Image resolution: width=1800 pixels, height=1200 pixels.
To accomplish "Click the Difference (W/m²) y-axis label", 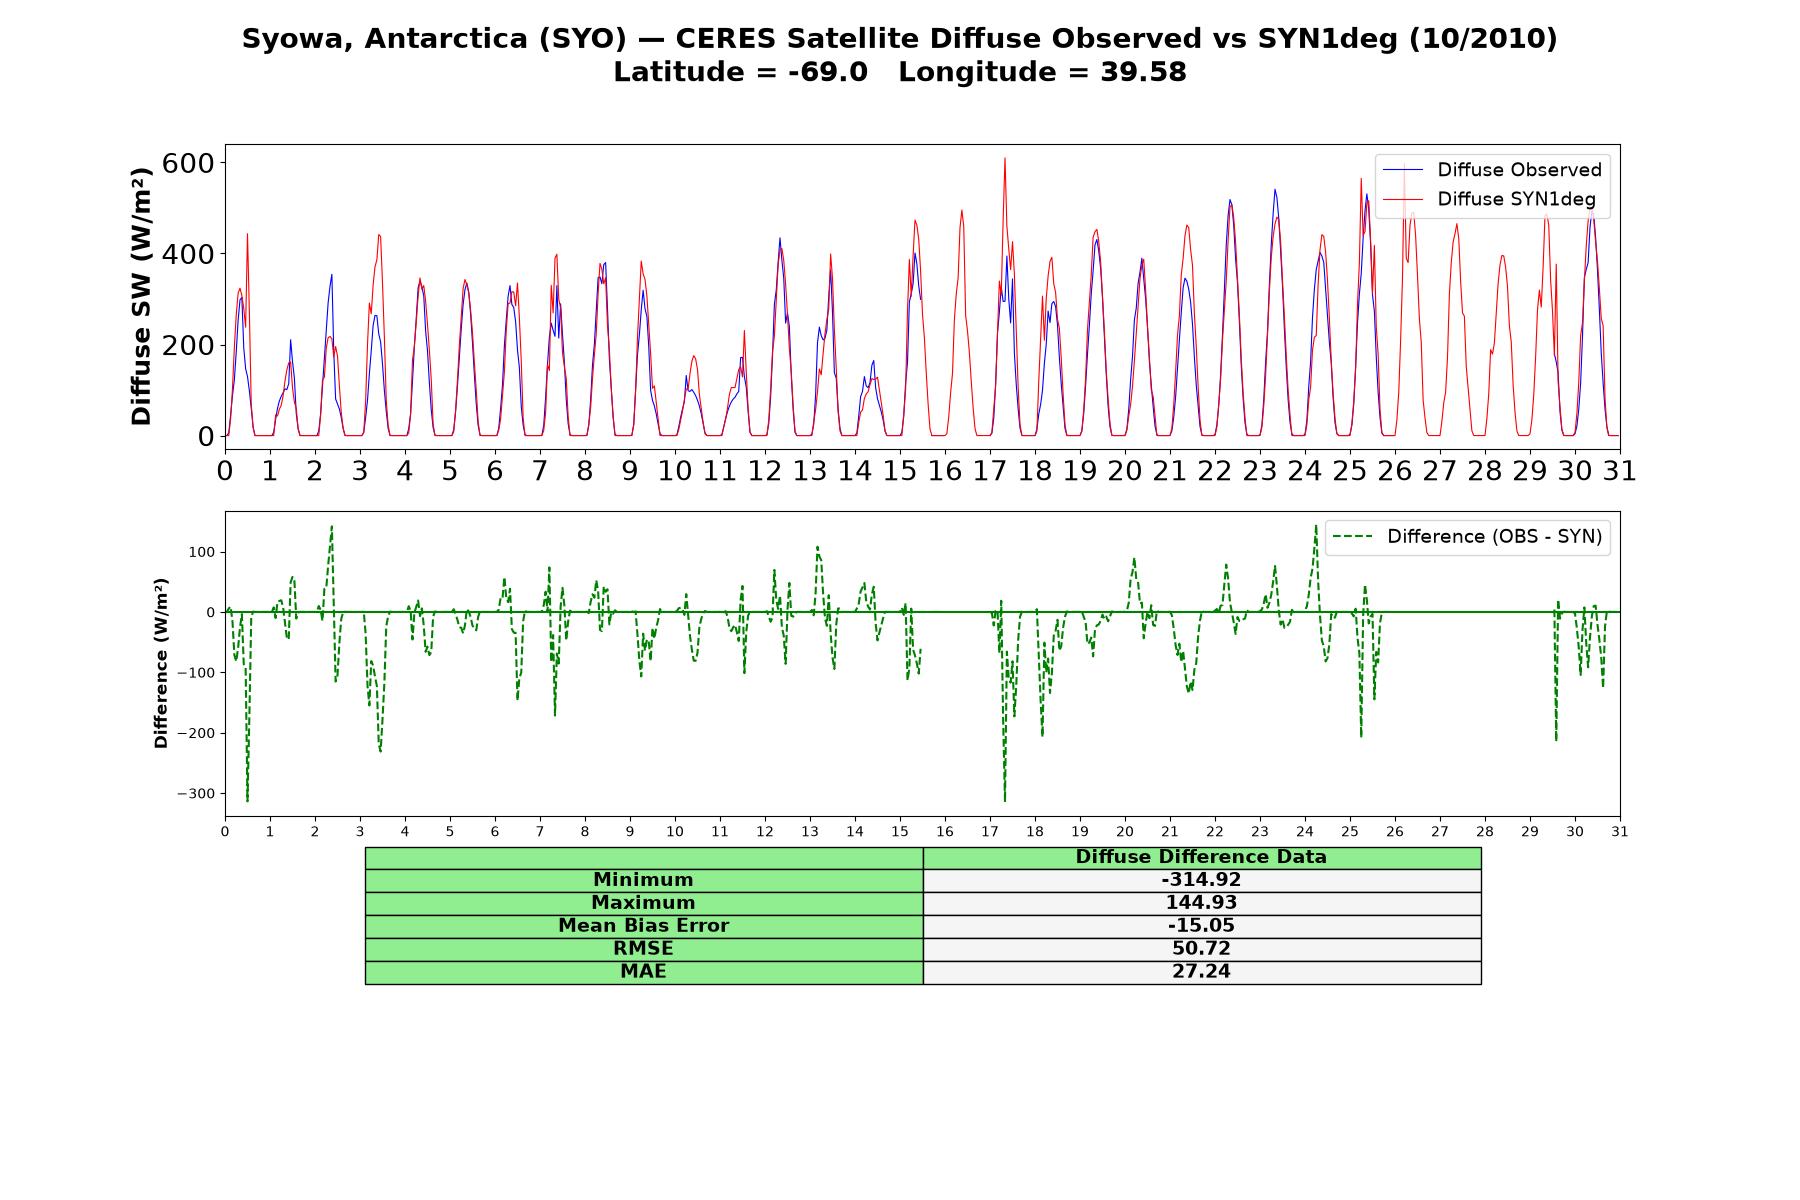I will [x=161, y=664].
